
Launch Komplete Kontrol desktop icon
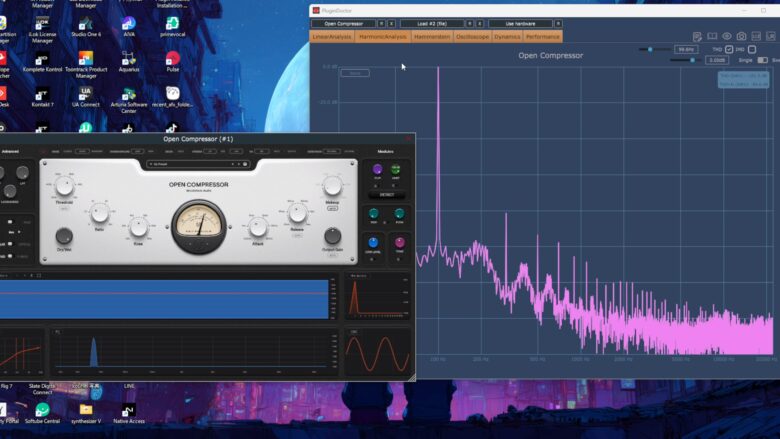[x=42, y=60]
